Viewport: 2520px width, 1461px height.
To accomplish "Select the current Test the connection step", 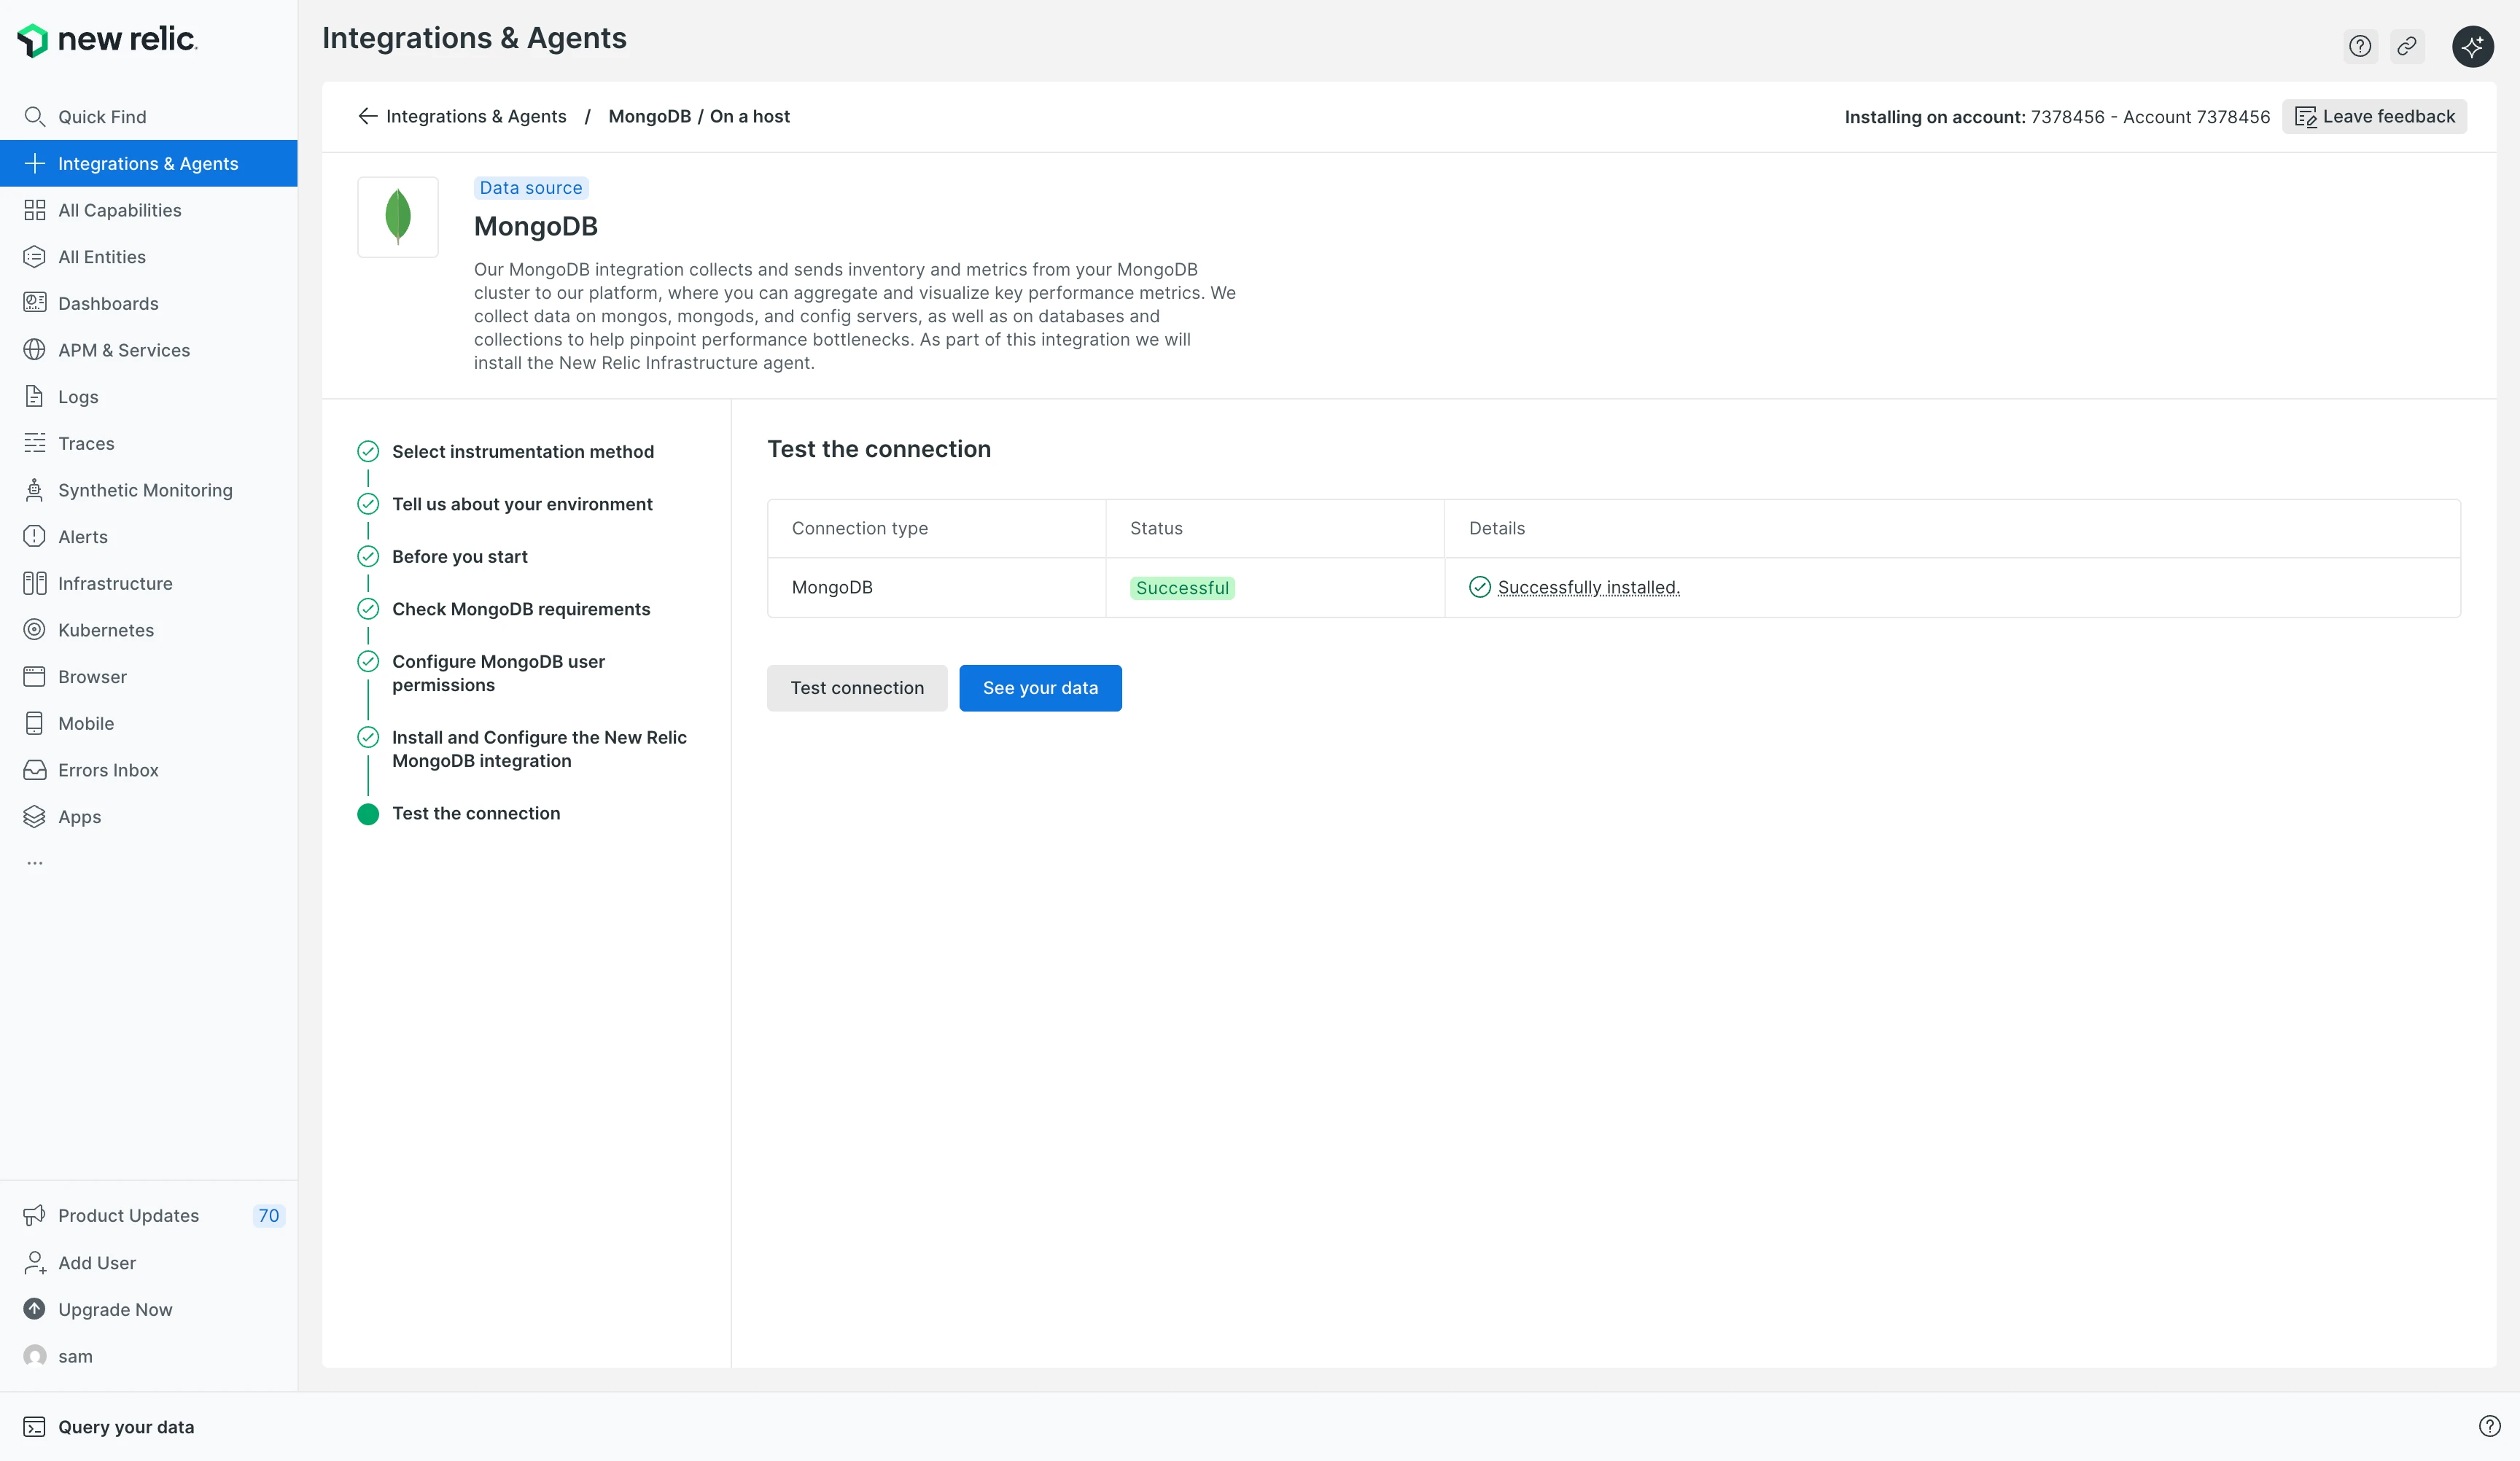I will click(x=476, y=813).
